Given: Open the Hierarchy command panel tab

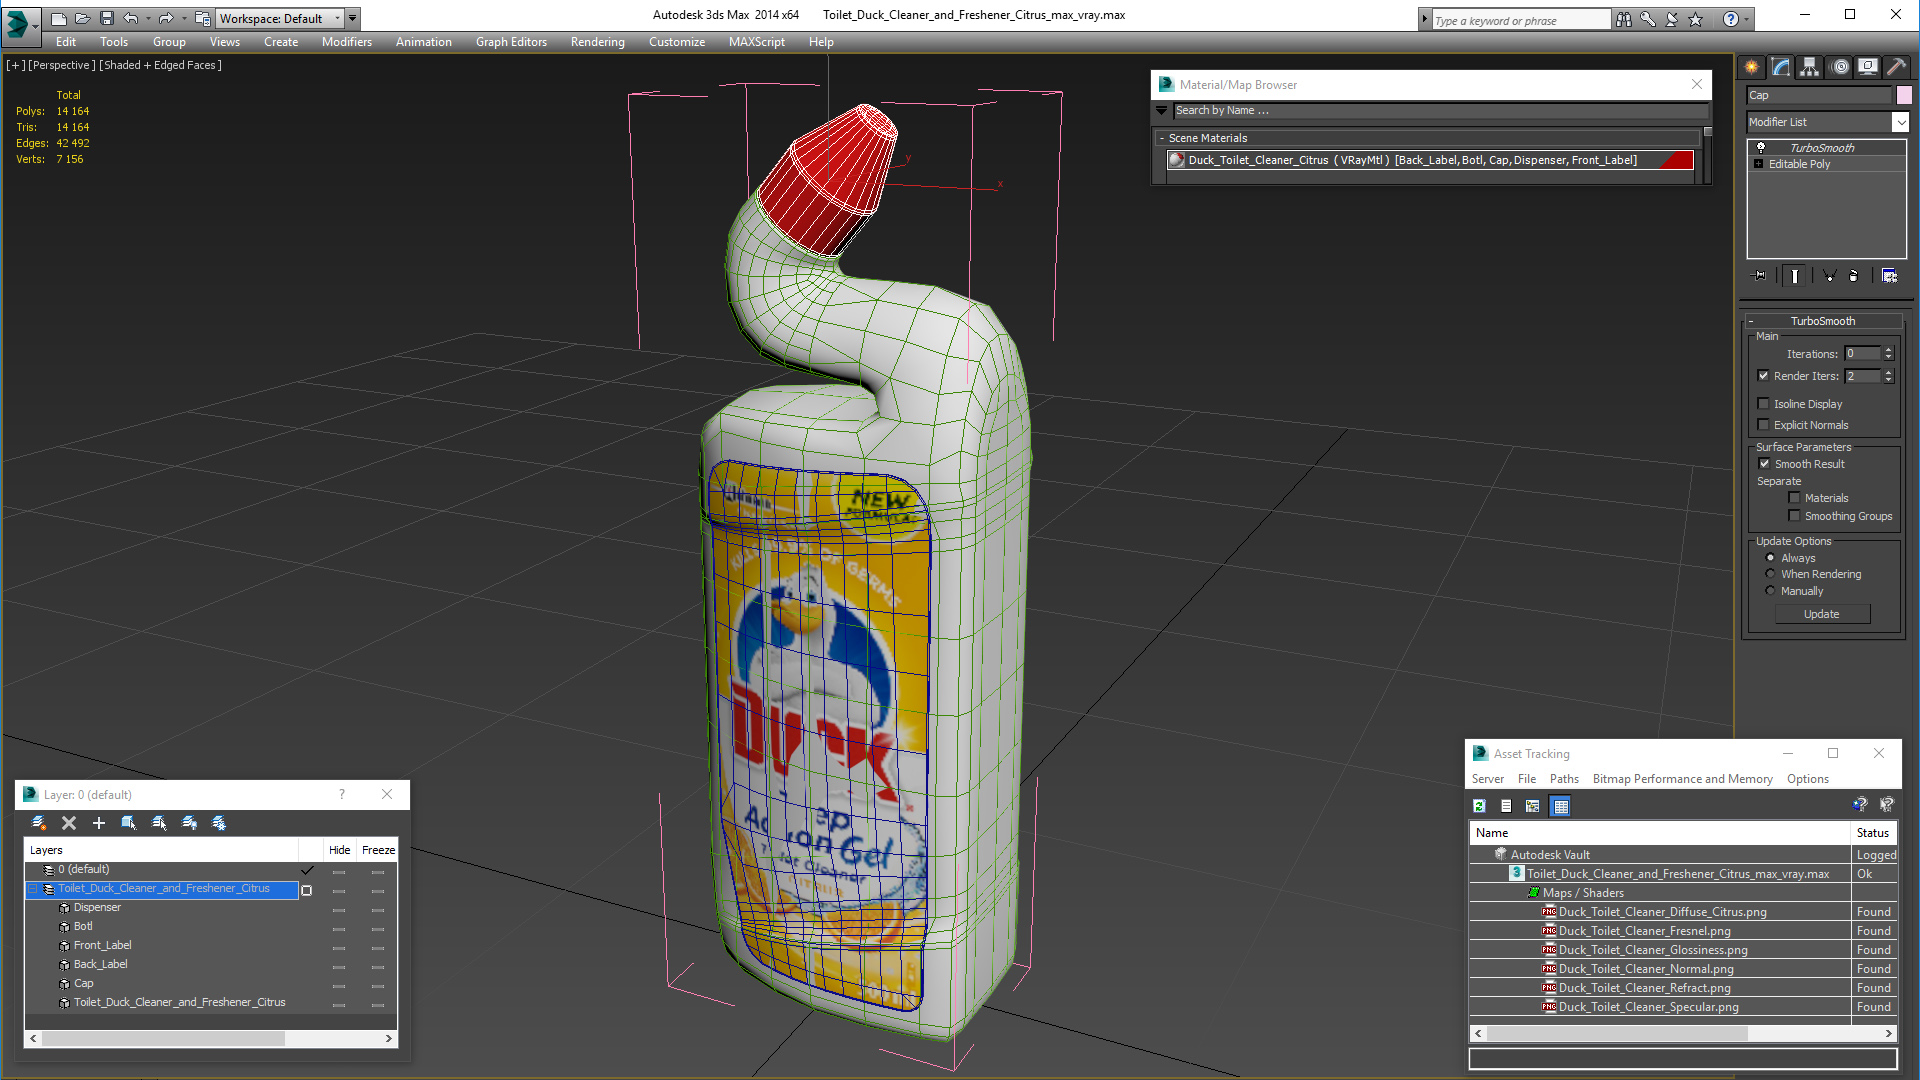Looking at the screenshot, I should [x=1810, y=67].
